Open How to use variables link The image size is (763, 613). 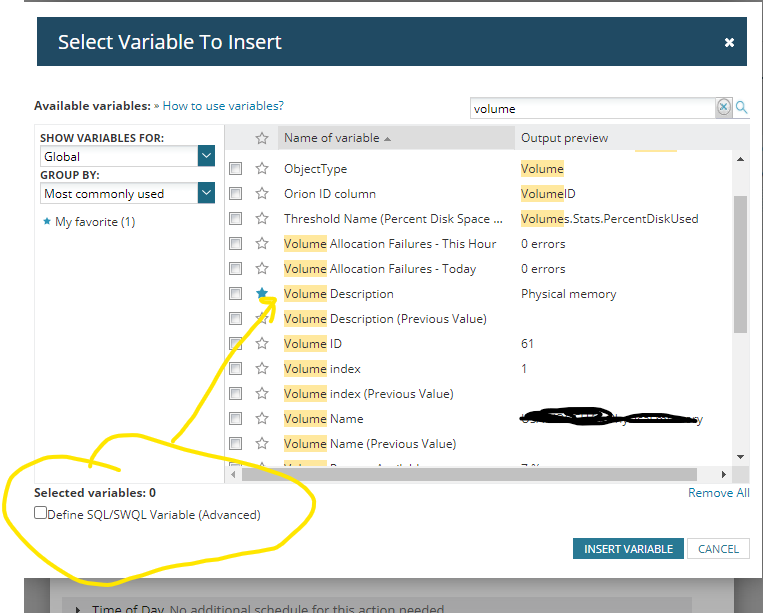click(223, 106)
